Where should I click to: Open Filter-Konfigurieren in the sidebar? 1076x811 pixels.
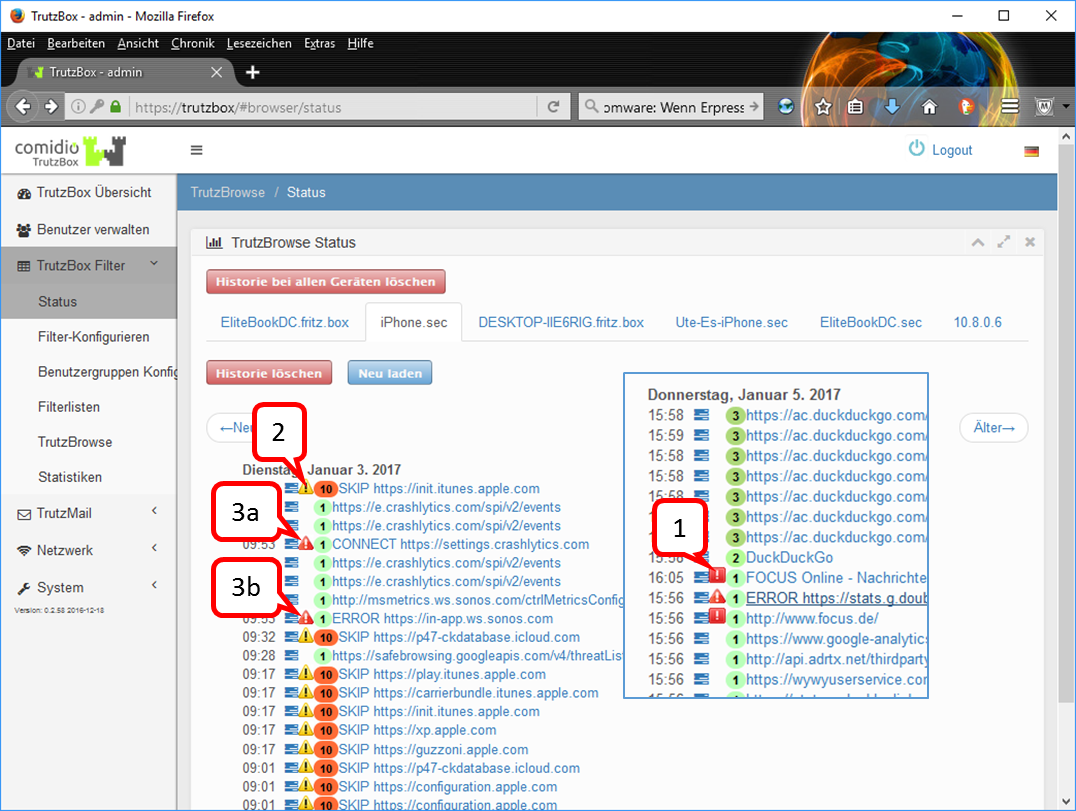point(93,337)
